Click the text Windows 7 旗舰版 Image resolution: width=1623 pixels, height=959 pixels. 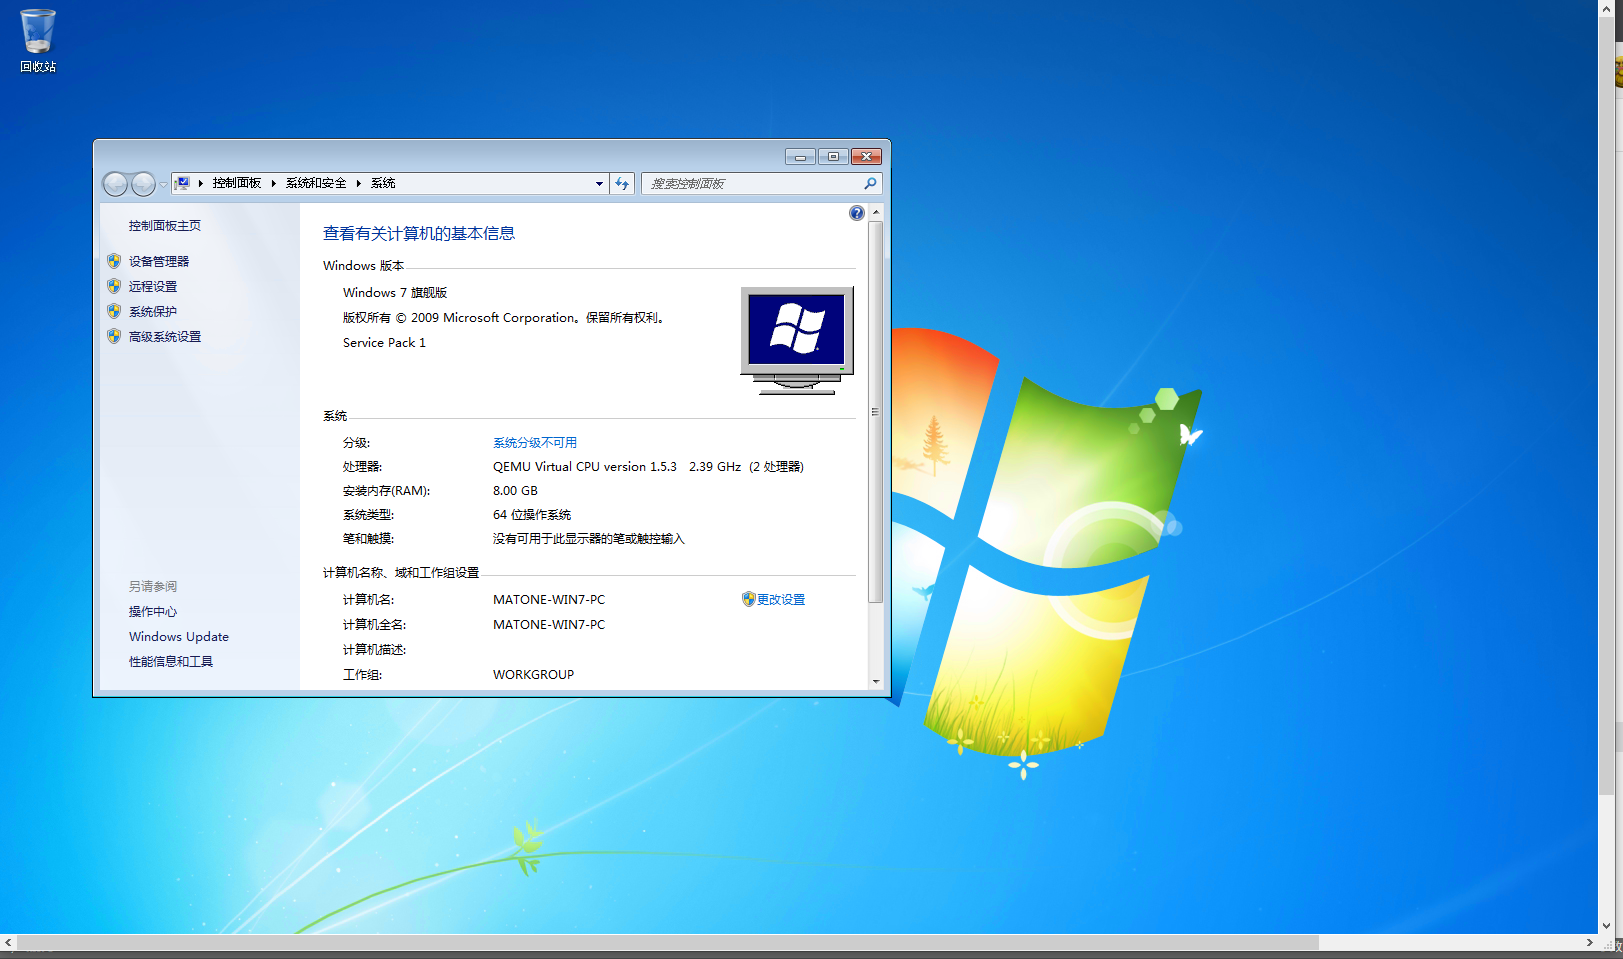coord(395,292)
